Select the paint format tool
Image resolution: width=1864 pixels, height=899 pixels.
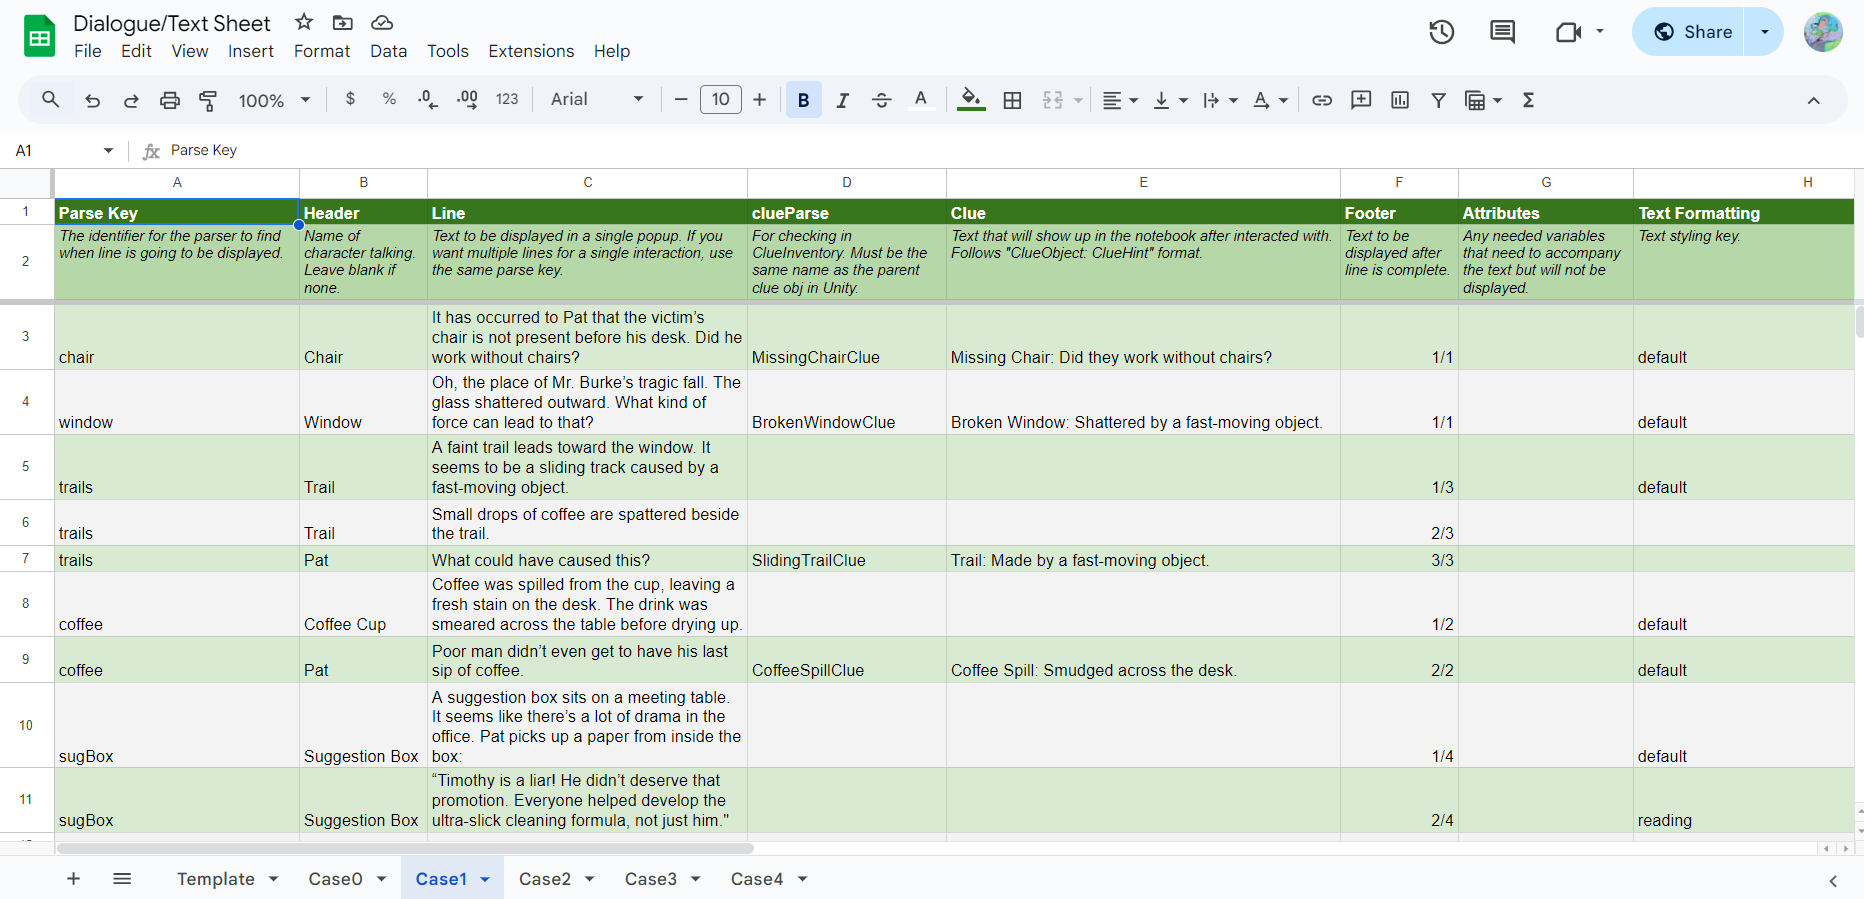(208, 100)
